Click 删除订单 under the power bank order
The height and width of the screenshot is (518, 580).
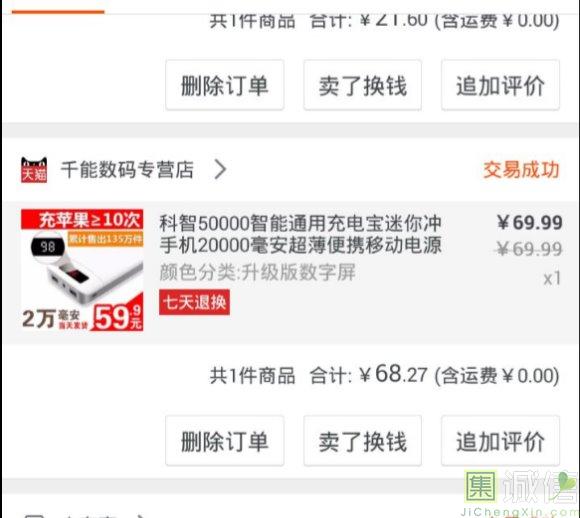click(225, 441)
